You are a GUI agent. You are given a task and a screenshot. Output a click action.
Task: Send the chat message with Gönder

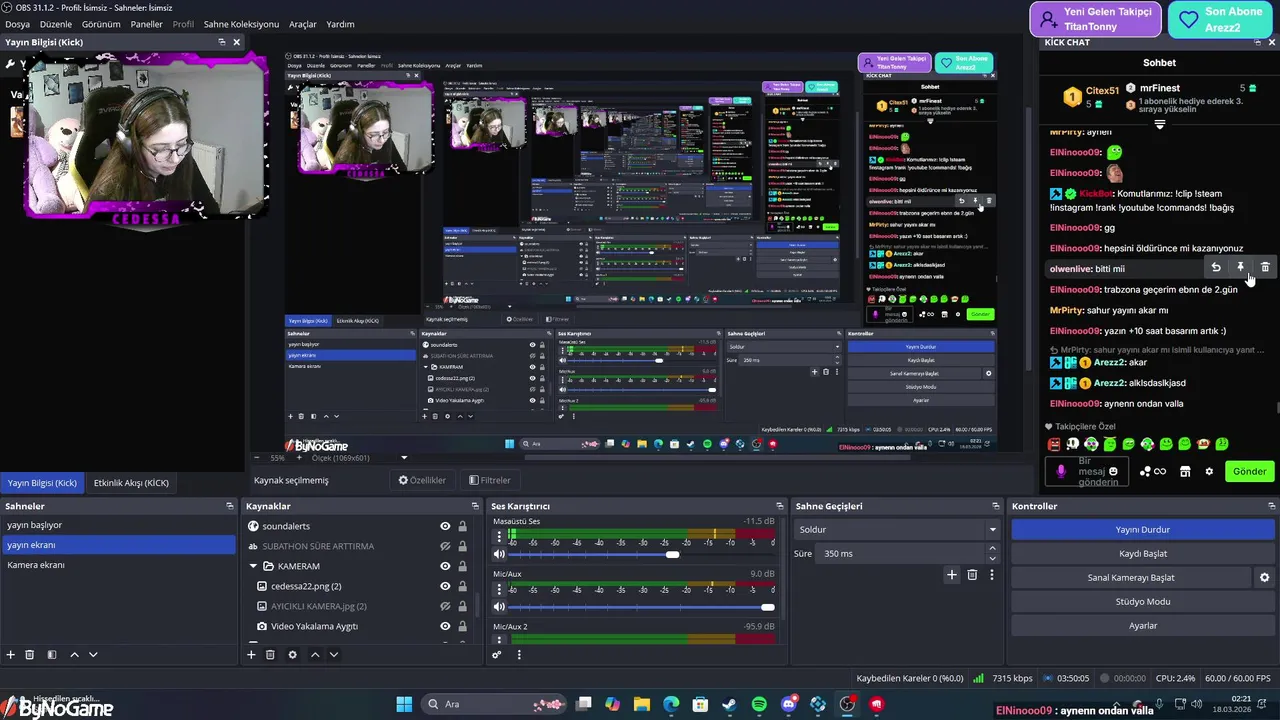click(x=1249, y=471)
